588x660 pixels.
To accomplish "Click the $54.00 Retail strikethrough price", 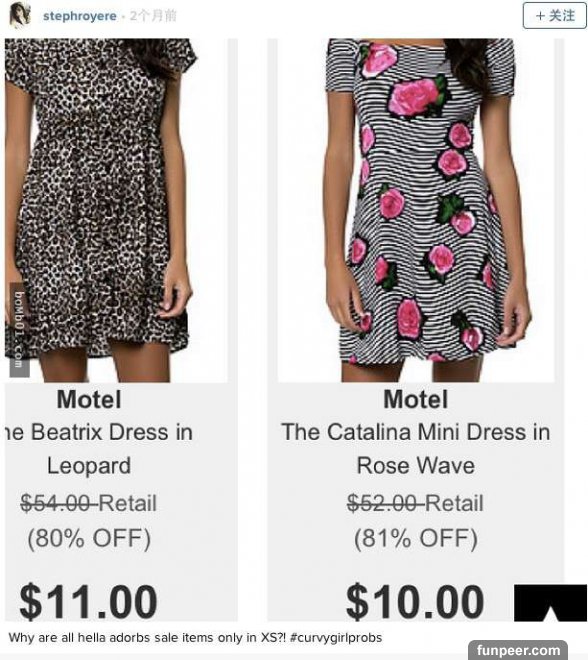I will pos(89,503).
